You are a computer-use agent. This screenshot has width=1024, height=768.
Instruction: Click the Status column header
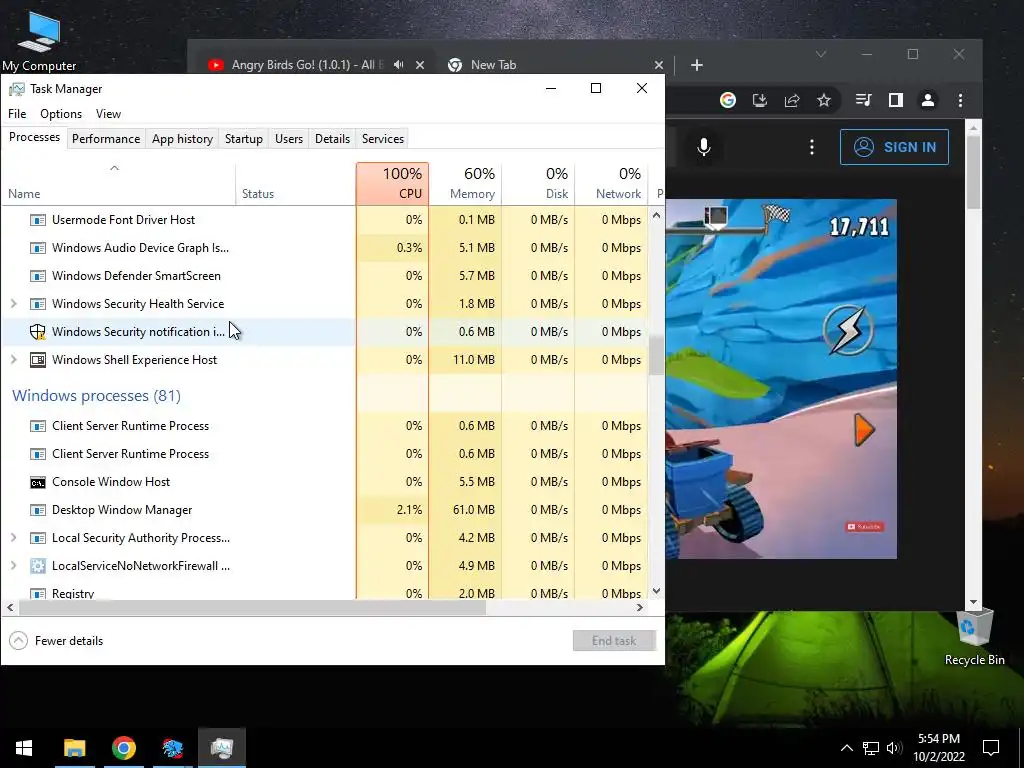click(x=296, y=184)
